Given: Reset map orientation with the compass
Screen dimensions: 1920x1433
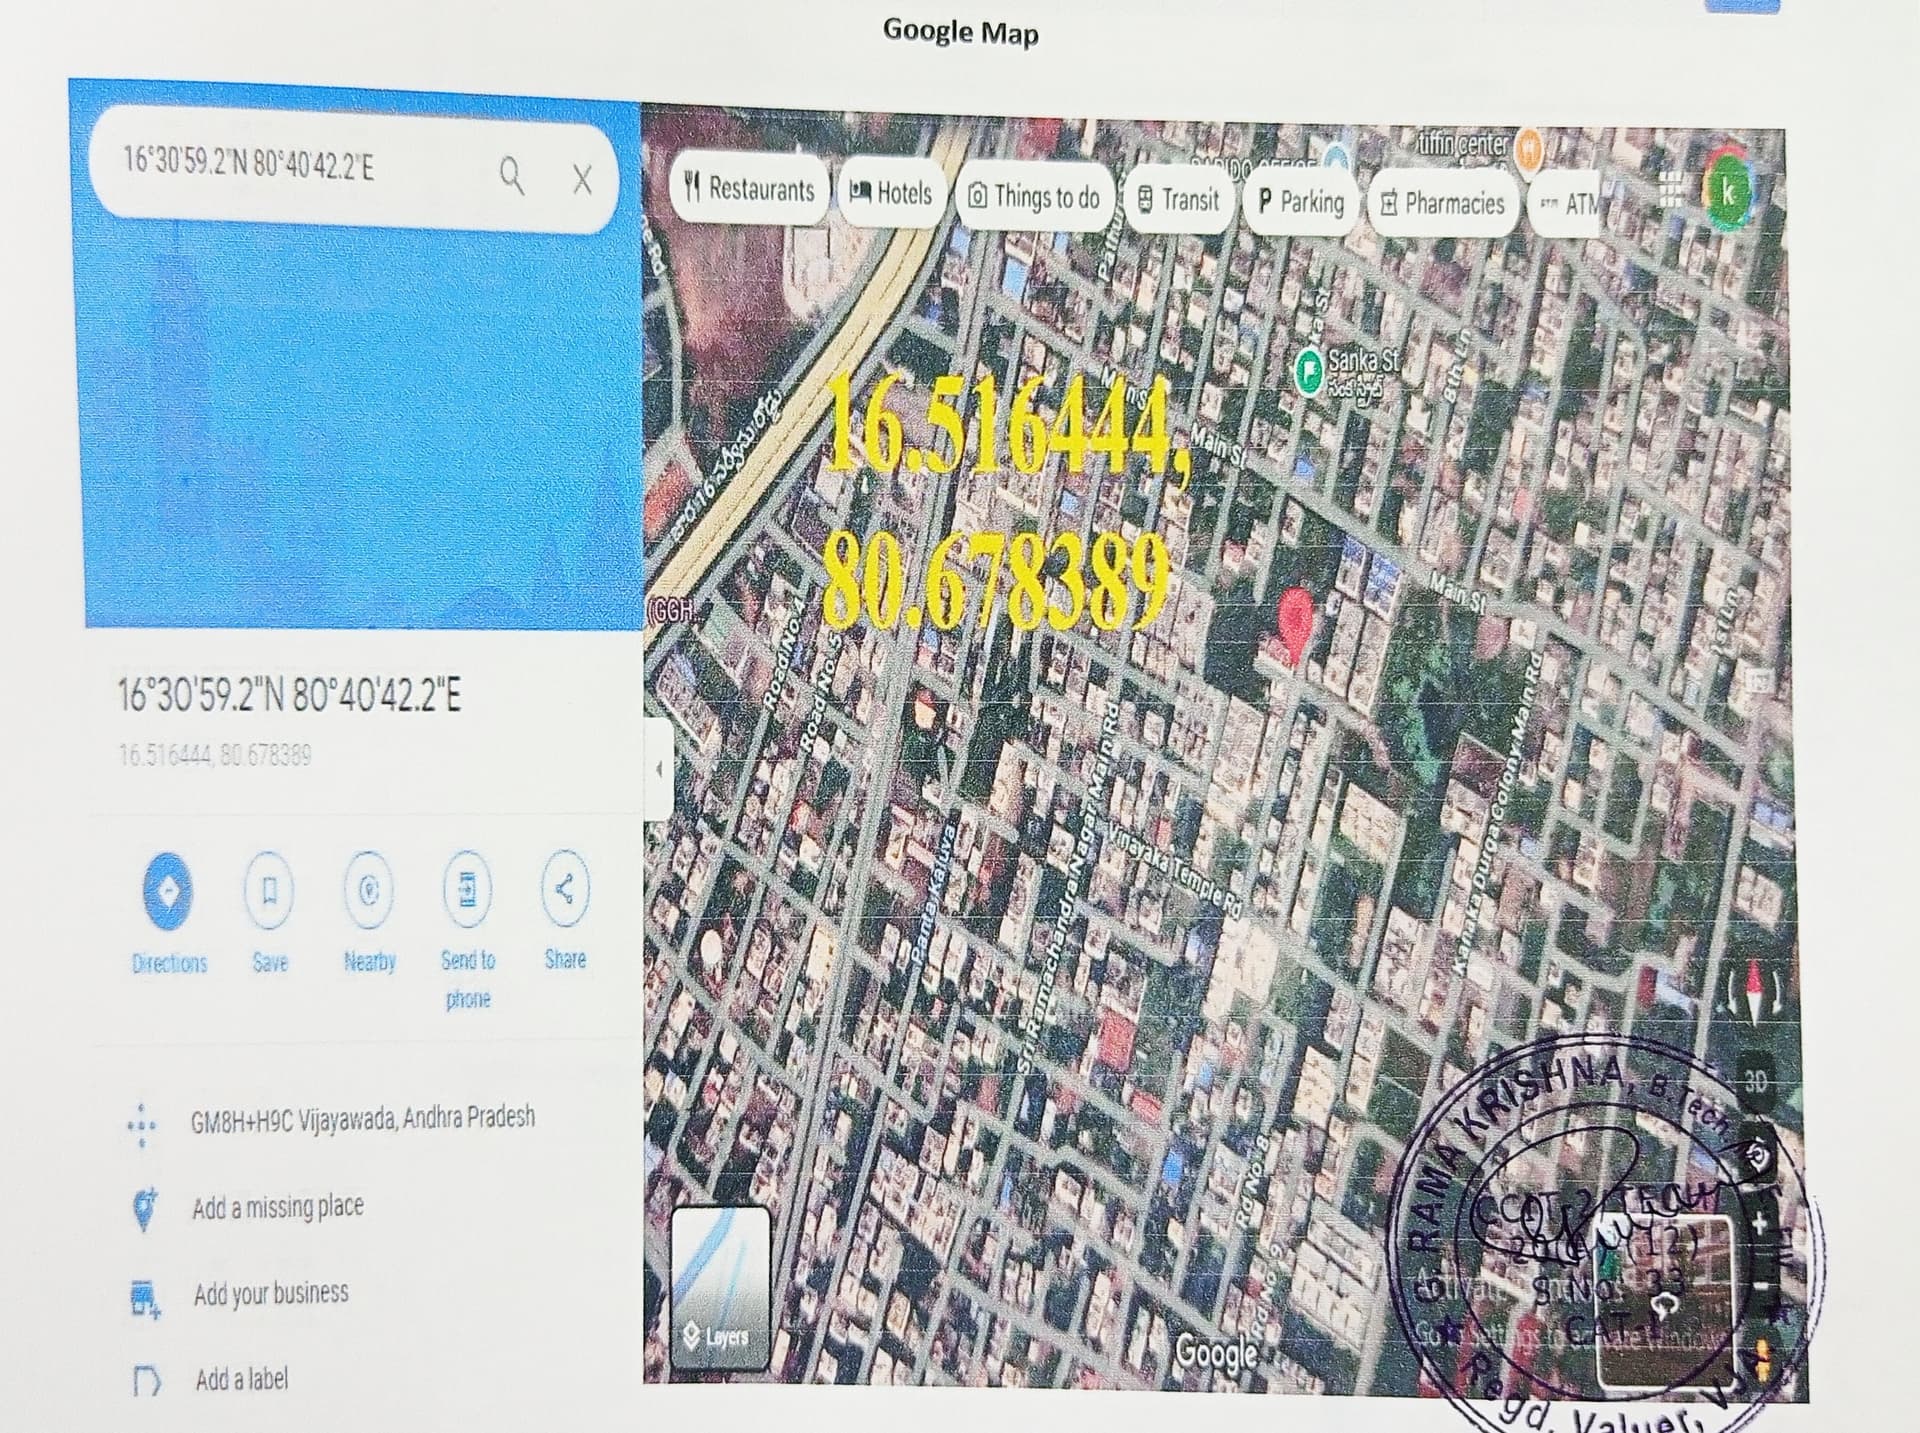Looking at the screenshot, I should pyautogui.click(x=1755, y=993).
